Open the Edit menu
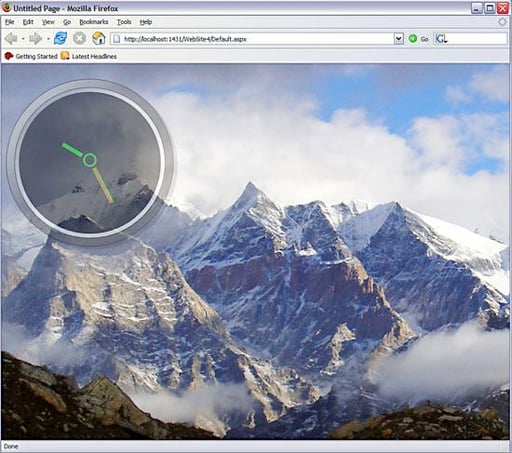This screenshot has width=512, height=453. point(28,22)
